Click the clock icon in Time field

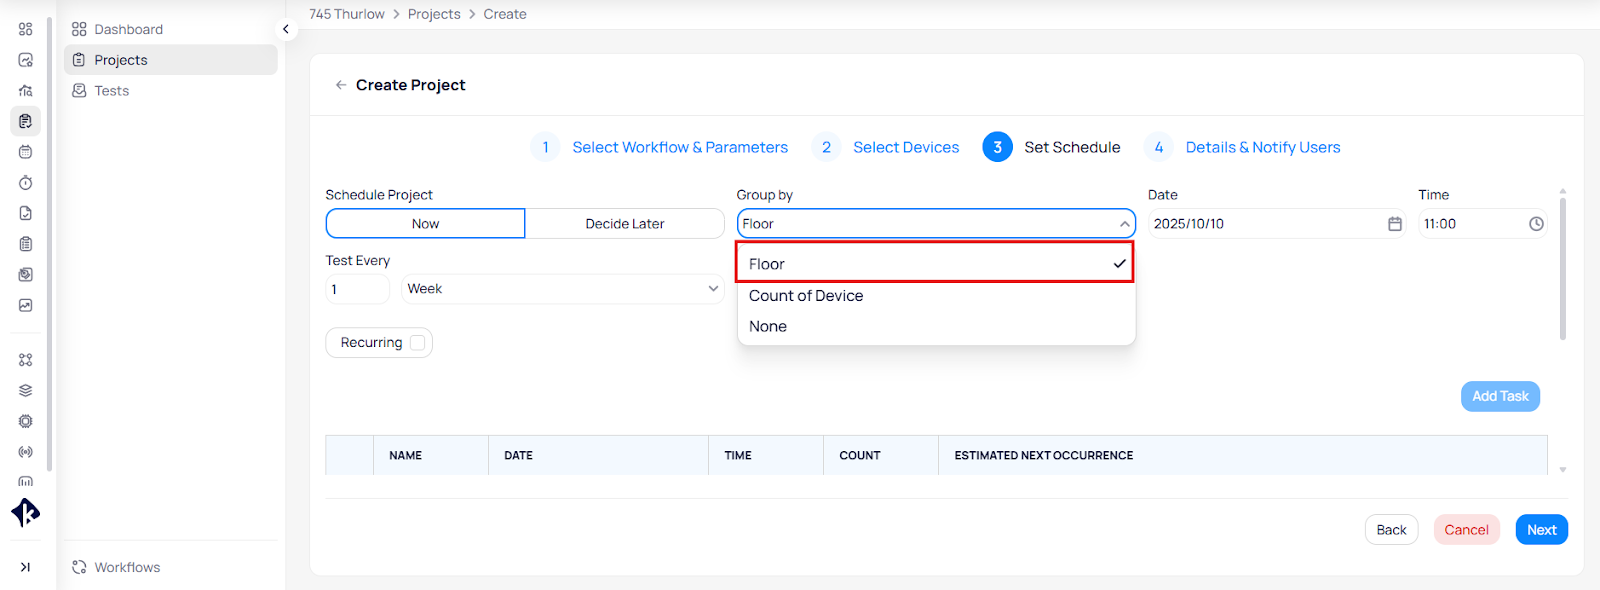tap(1536, 224)
